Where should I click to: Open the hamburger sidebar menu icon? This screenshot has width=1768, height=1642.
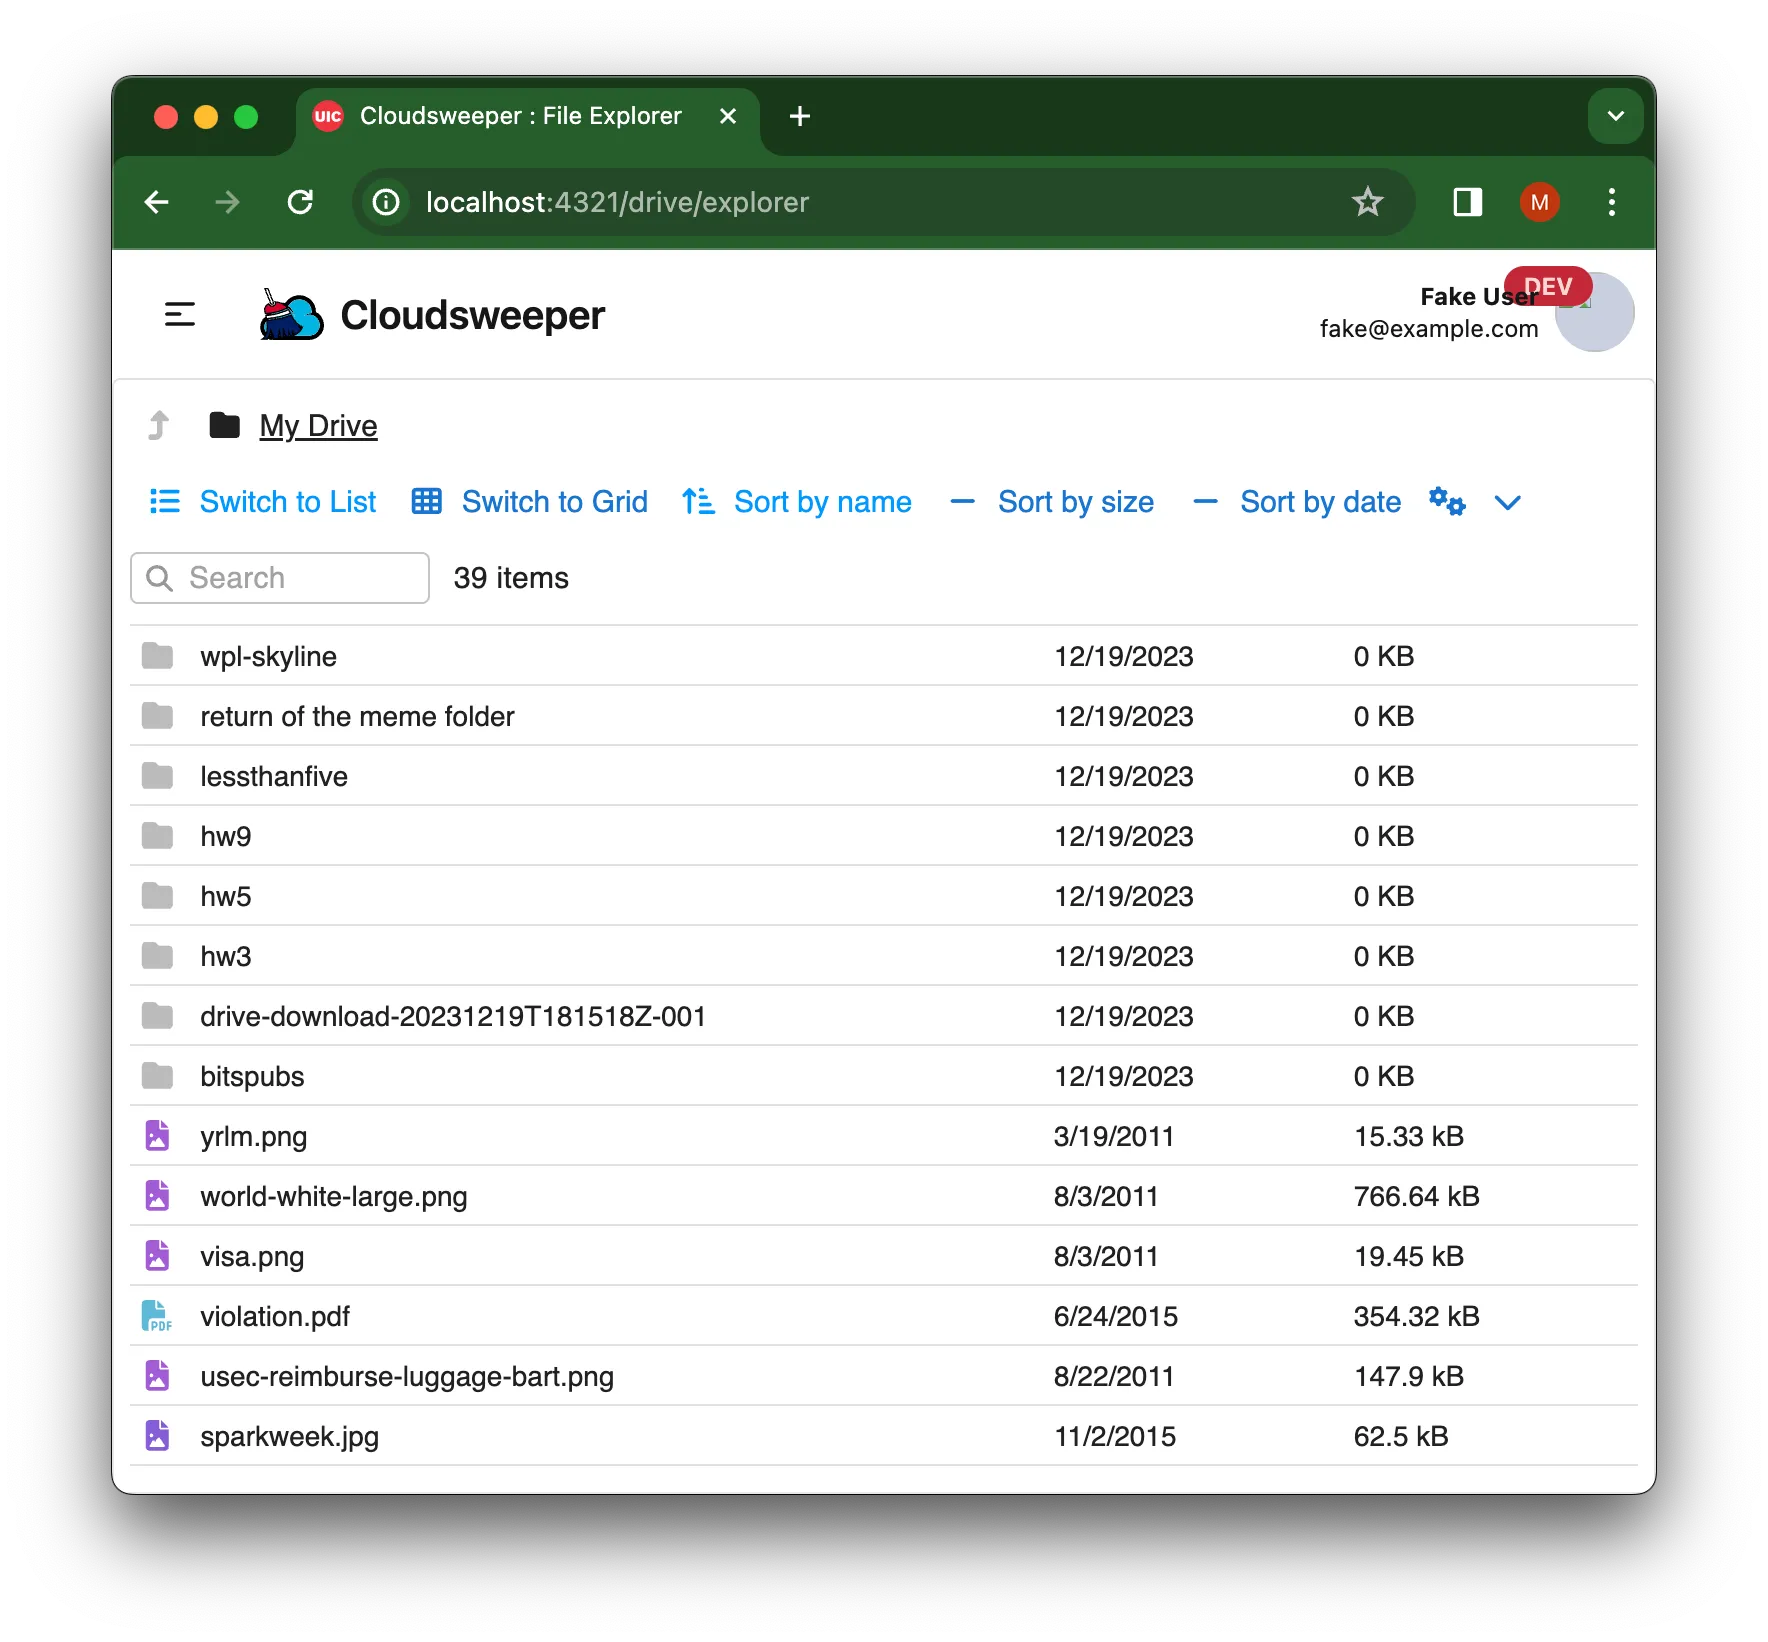pyautogui.click(x=179, y=315)
